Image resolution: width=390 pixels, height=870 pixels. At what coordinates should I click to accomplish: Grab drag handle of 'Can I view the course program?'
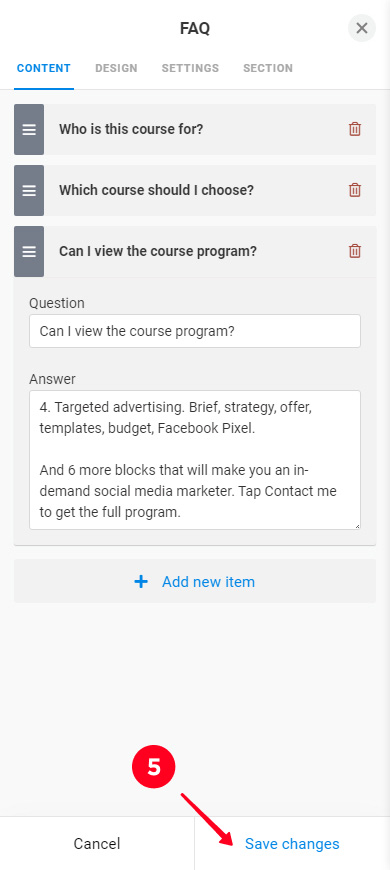(x=29, y=251)
